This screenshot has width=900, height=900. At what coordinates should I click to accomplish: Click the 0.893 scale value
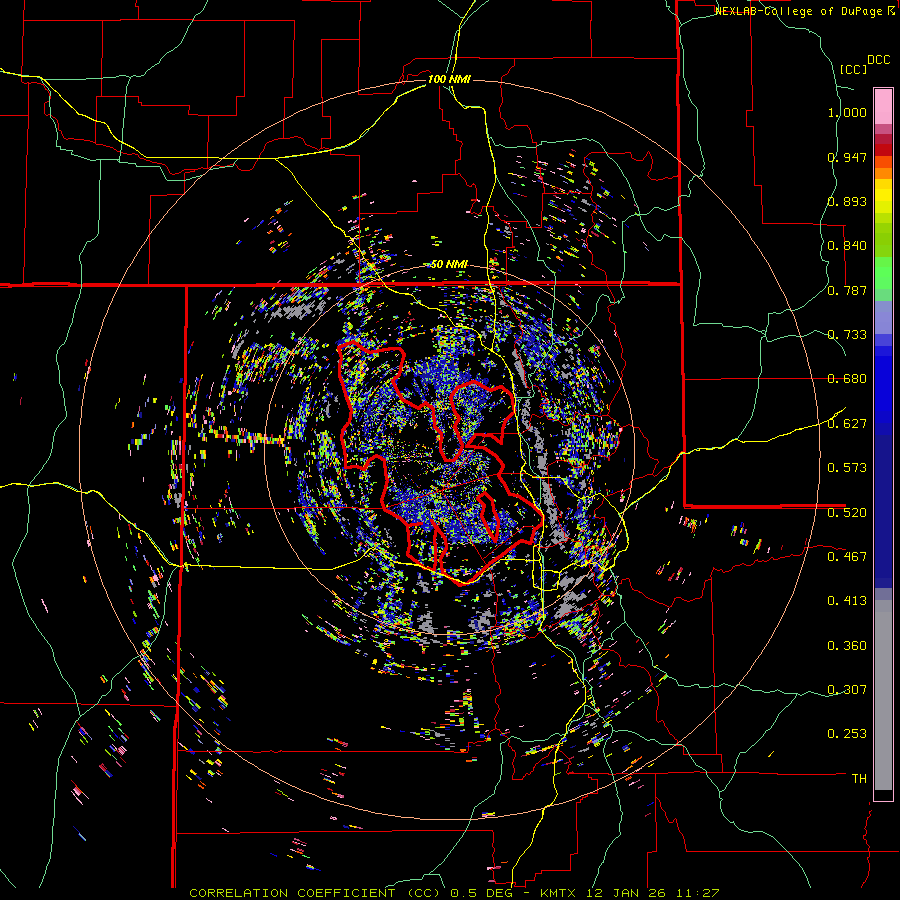847,201
